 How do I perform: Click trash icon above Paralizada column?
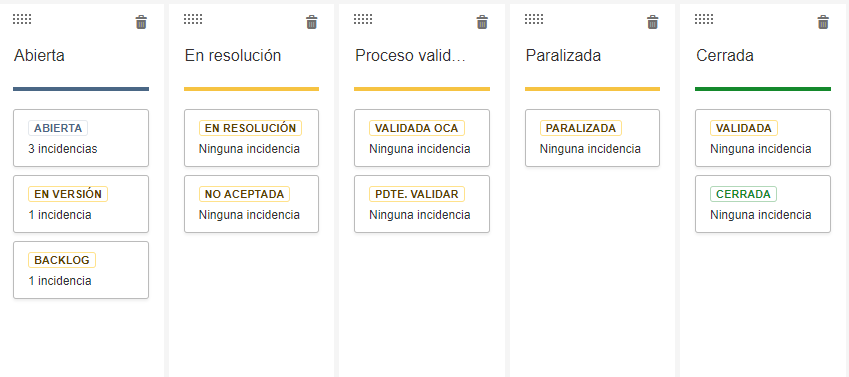point(652,22)
